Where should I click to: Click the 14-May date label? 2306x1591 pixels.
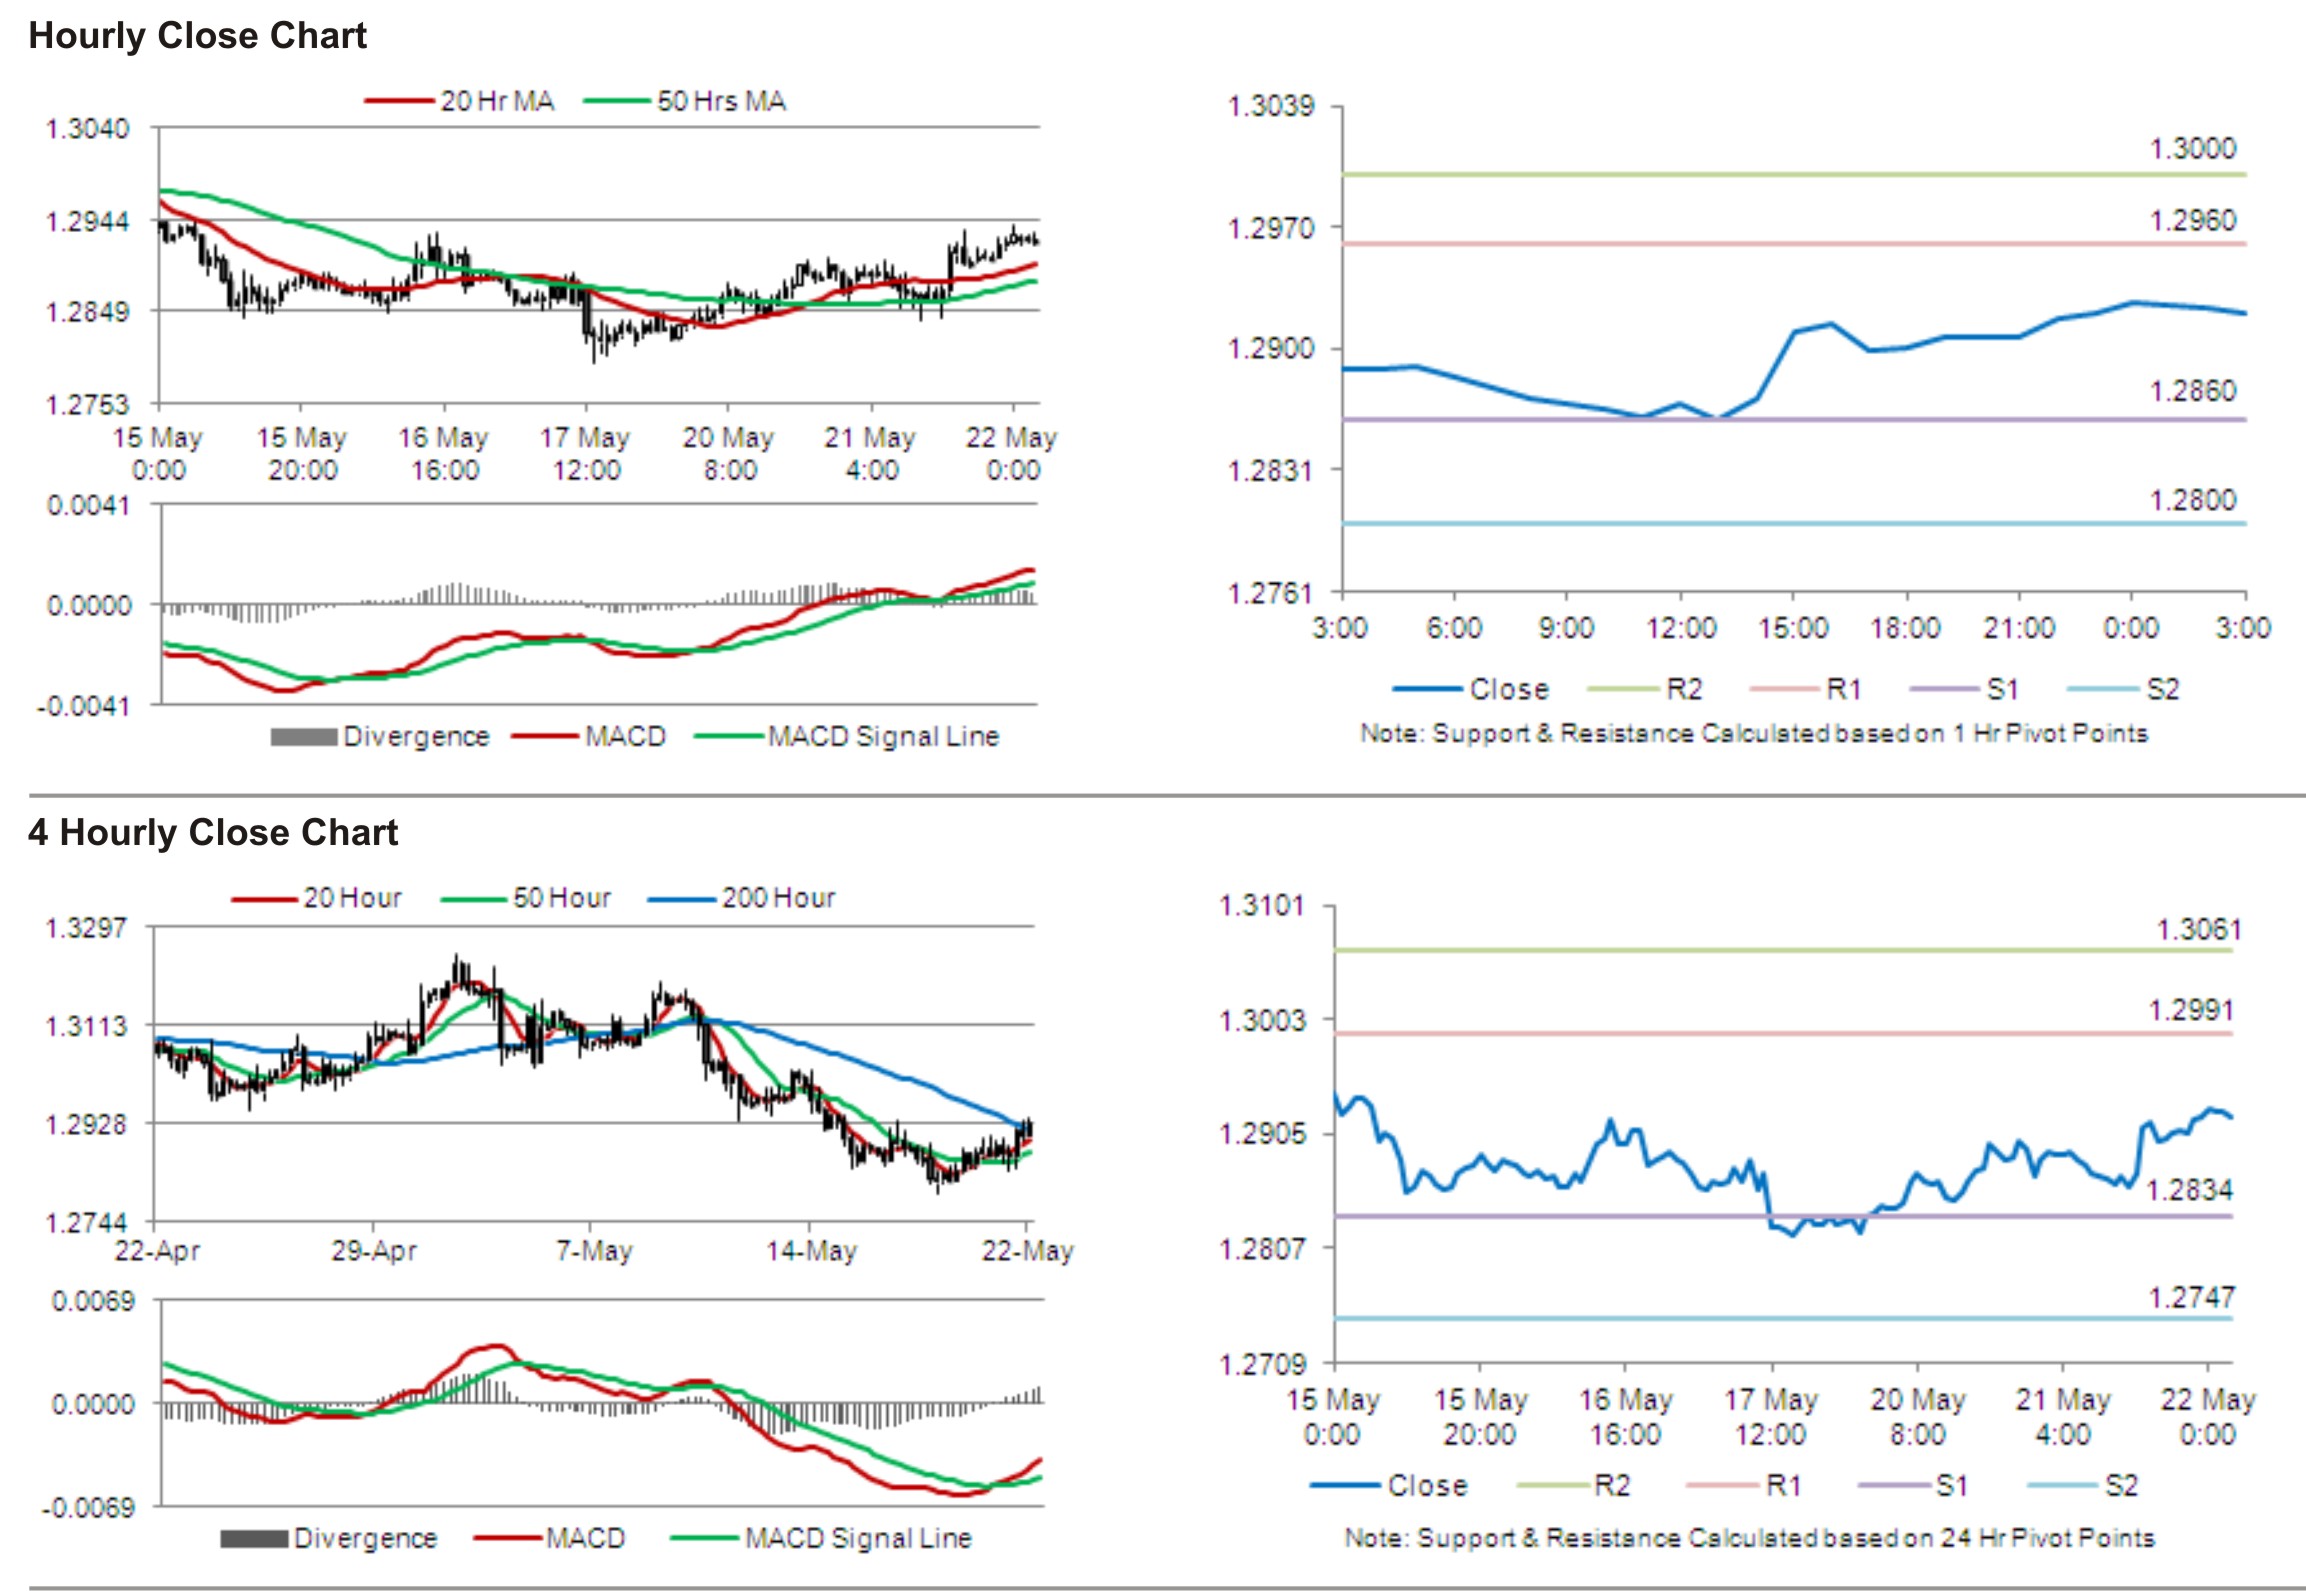pyautogui.click(x=811, y=1251)
